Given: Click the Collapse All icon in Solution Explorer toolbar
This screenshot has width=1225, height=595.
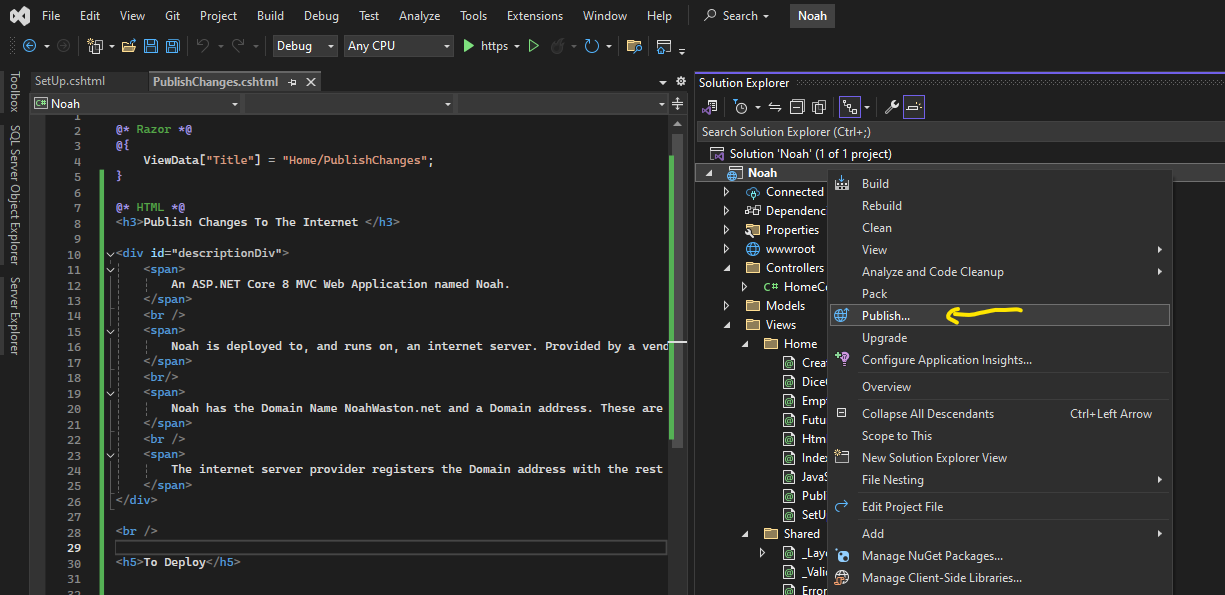Looking at the screenshot, I should tap(797, 107).
